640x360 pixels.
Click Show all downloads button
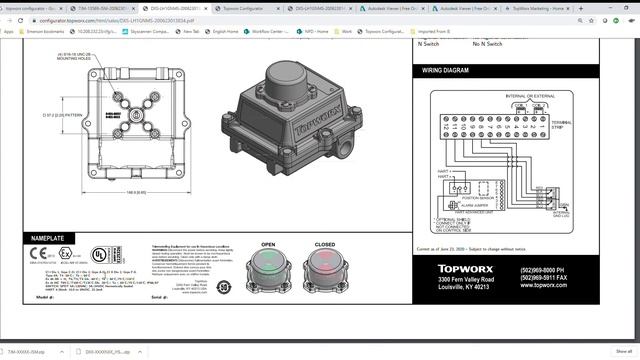point(624,351)
